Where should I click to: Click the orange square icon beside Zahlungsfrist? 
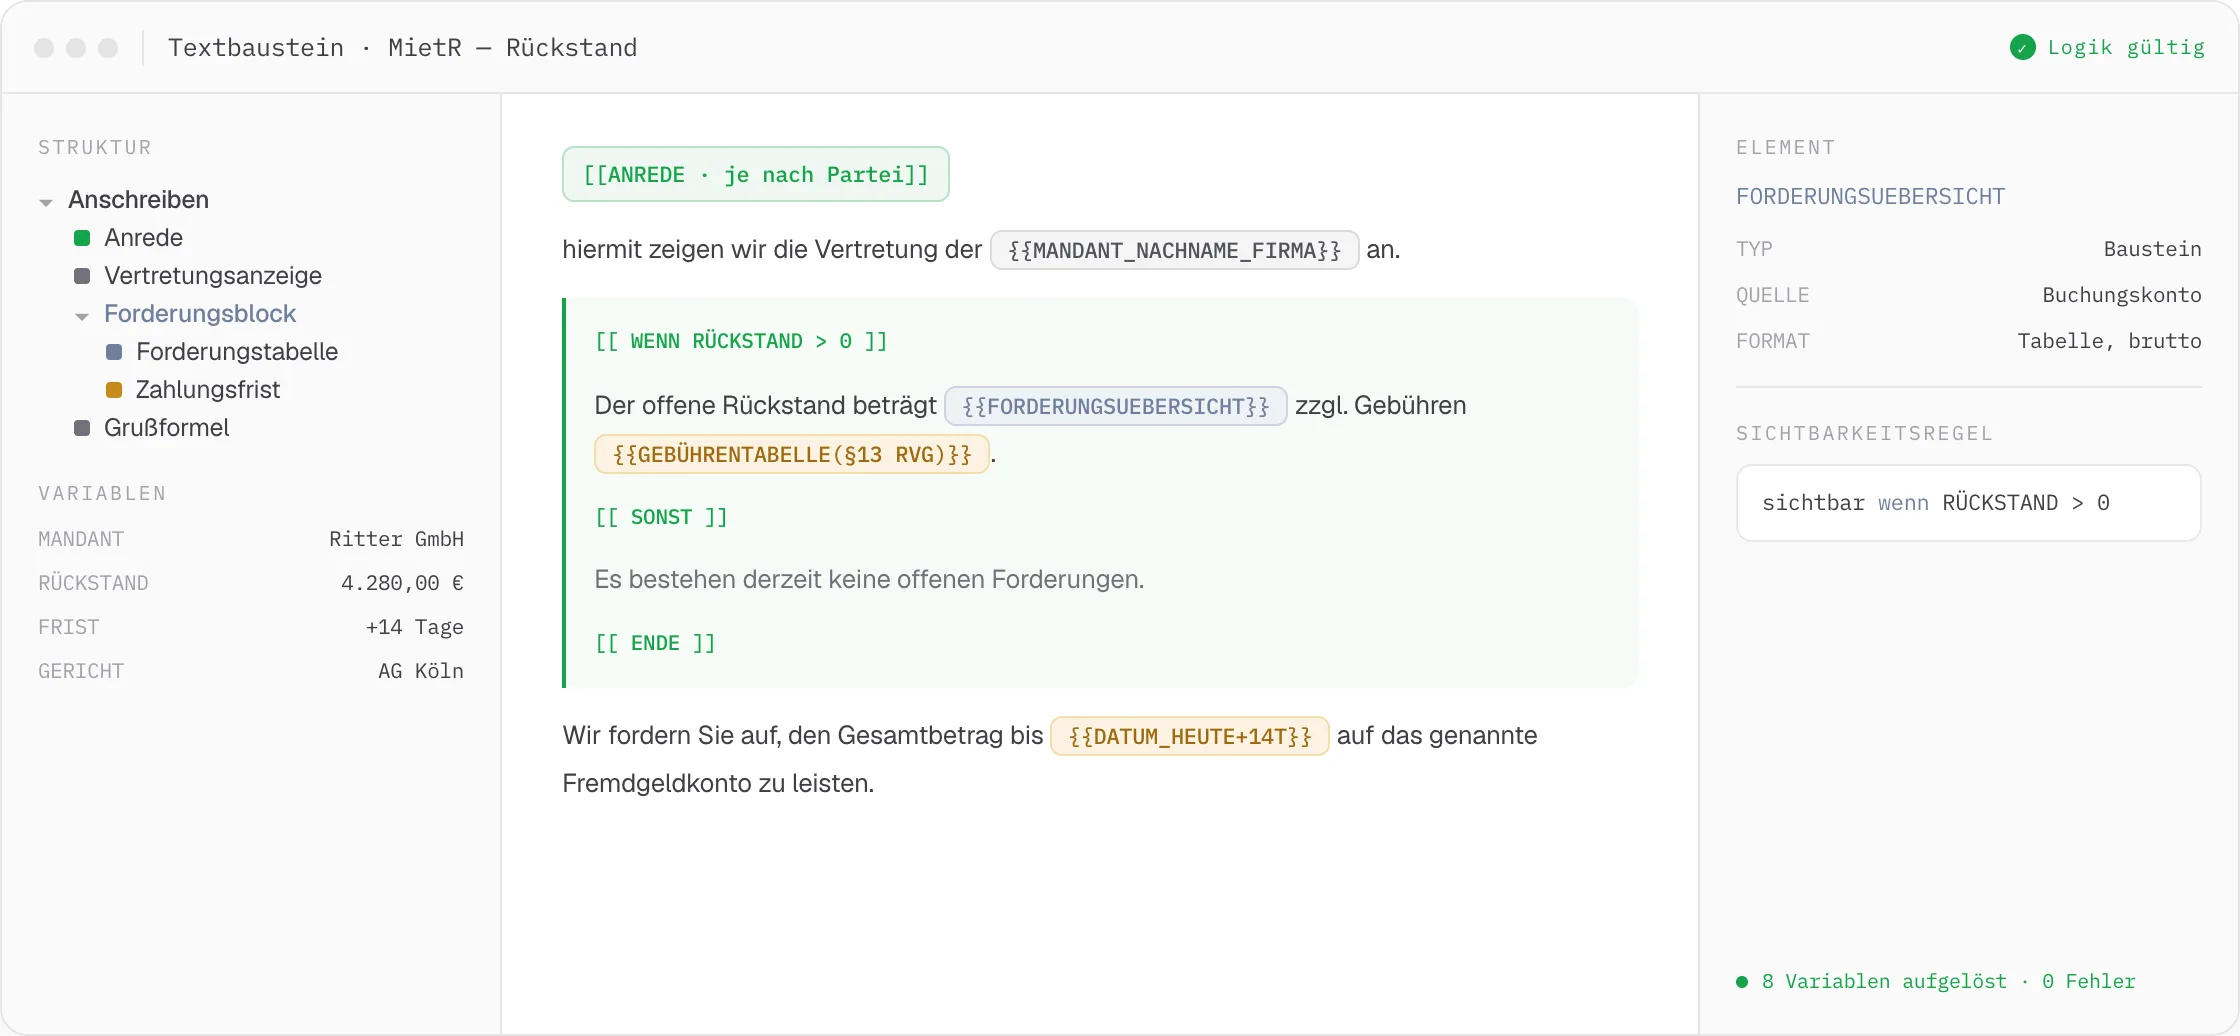pyautogui.click(x=114, y=390)
